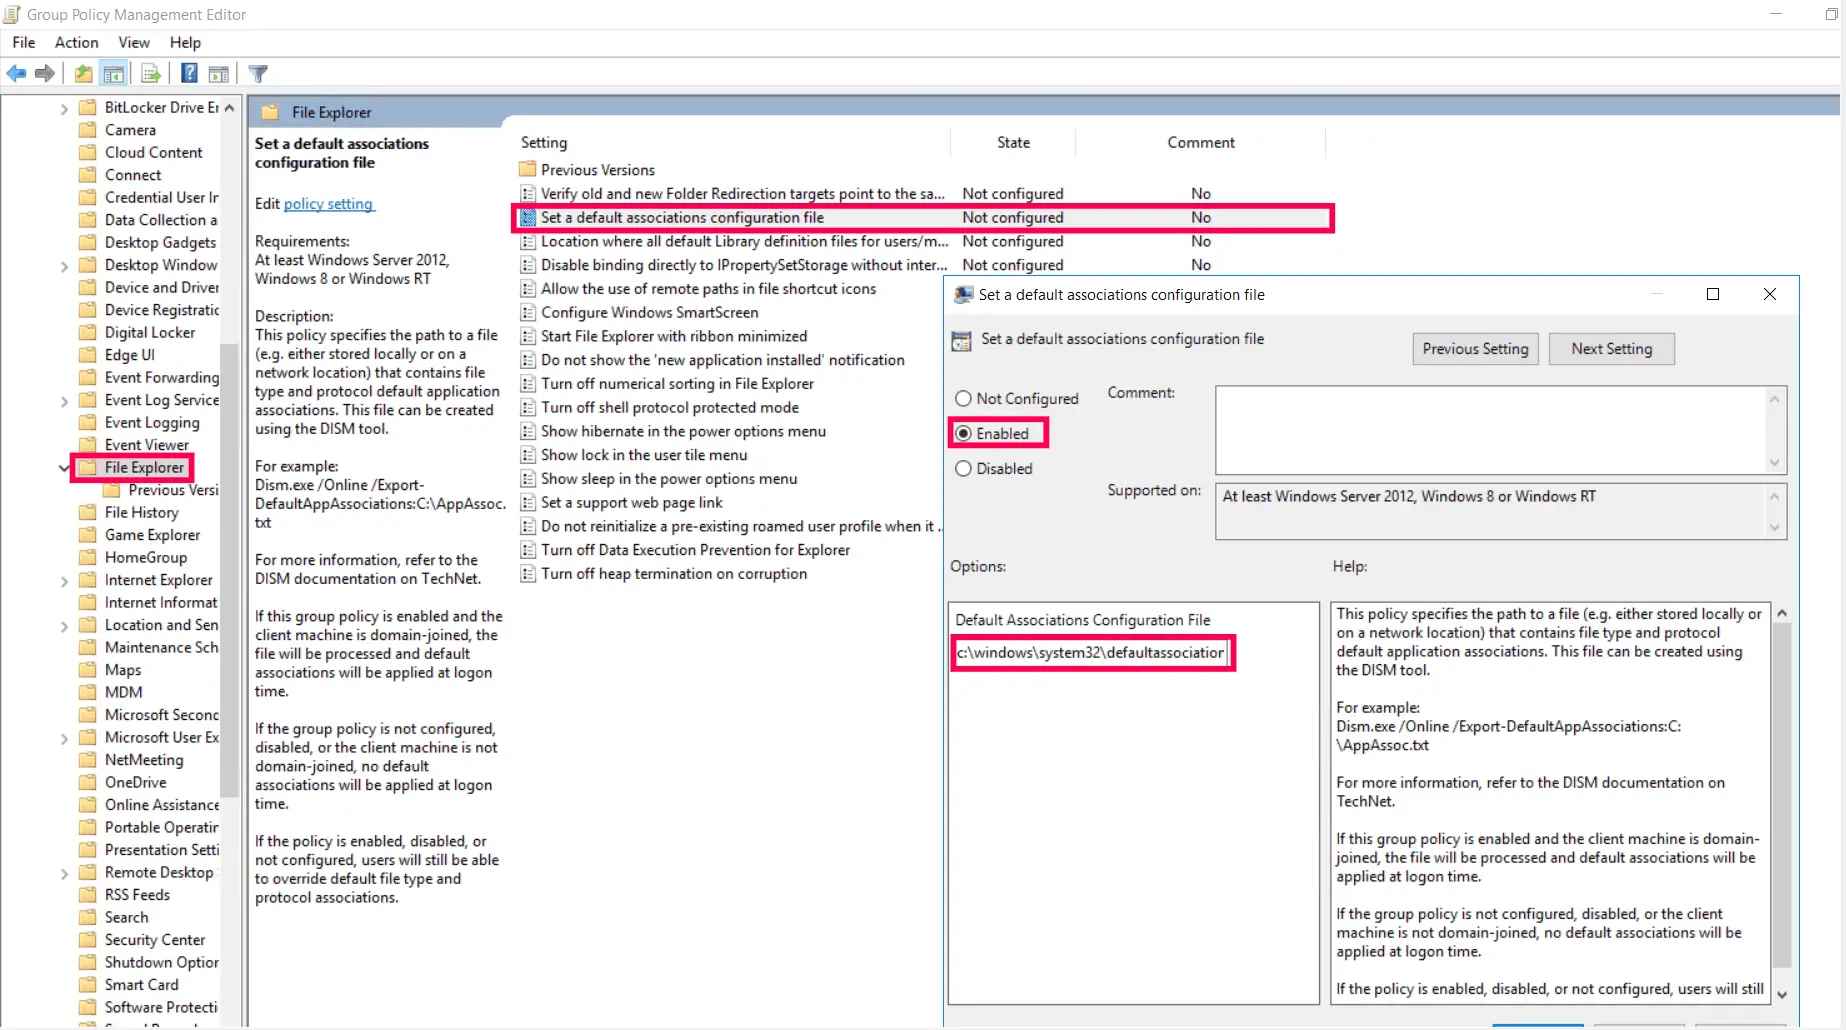The height and width of the screenshot is (1030, 1846).
Task: Click the Show/Hide Action Pane toolbar icon
Action: pyautogui.click(x=219, y=73)
